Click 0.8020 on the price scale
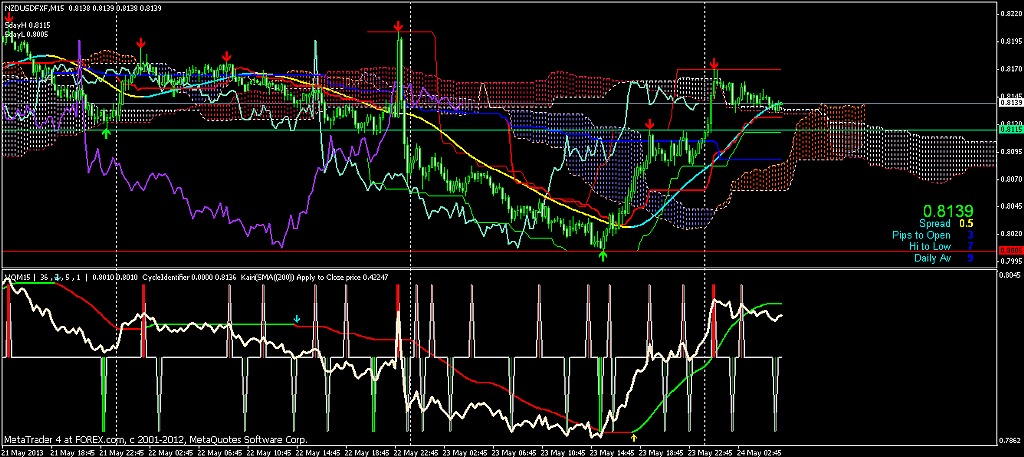The image size is (1024, 457). coord(1011,233)
